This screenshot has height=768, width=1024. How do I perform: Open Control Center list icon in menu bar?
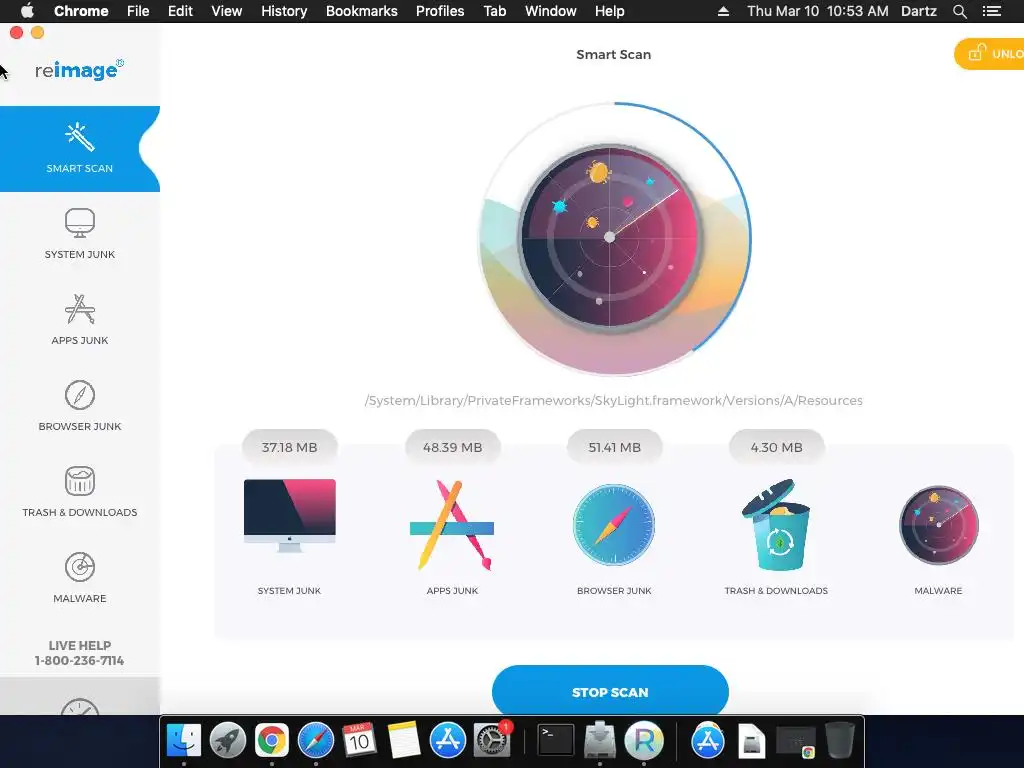pyautogui.click(x=991, y=11)
